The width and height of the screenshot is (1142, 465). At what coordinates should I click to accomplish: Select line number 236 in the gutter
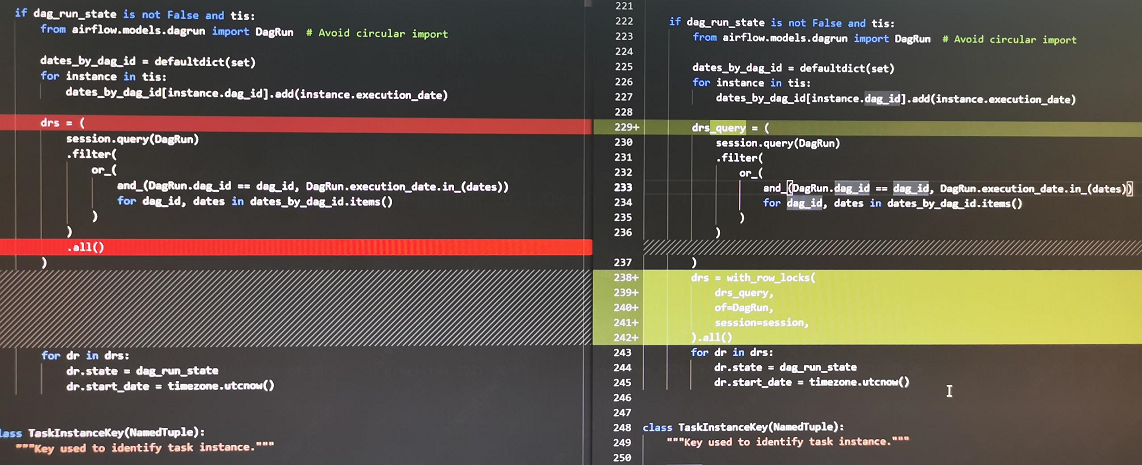(624, 232)
